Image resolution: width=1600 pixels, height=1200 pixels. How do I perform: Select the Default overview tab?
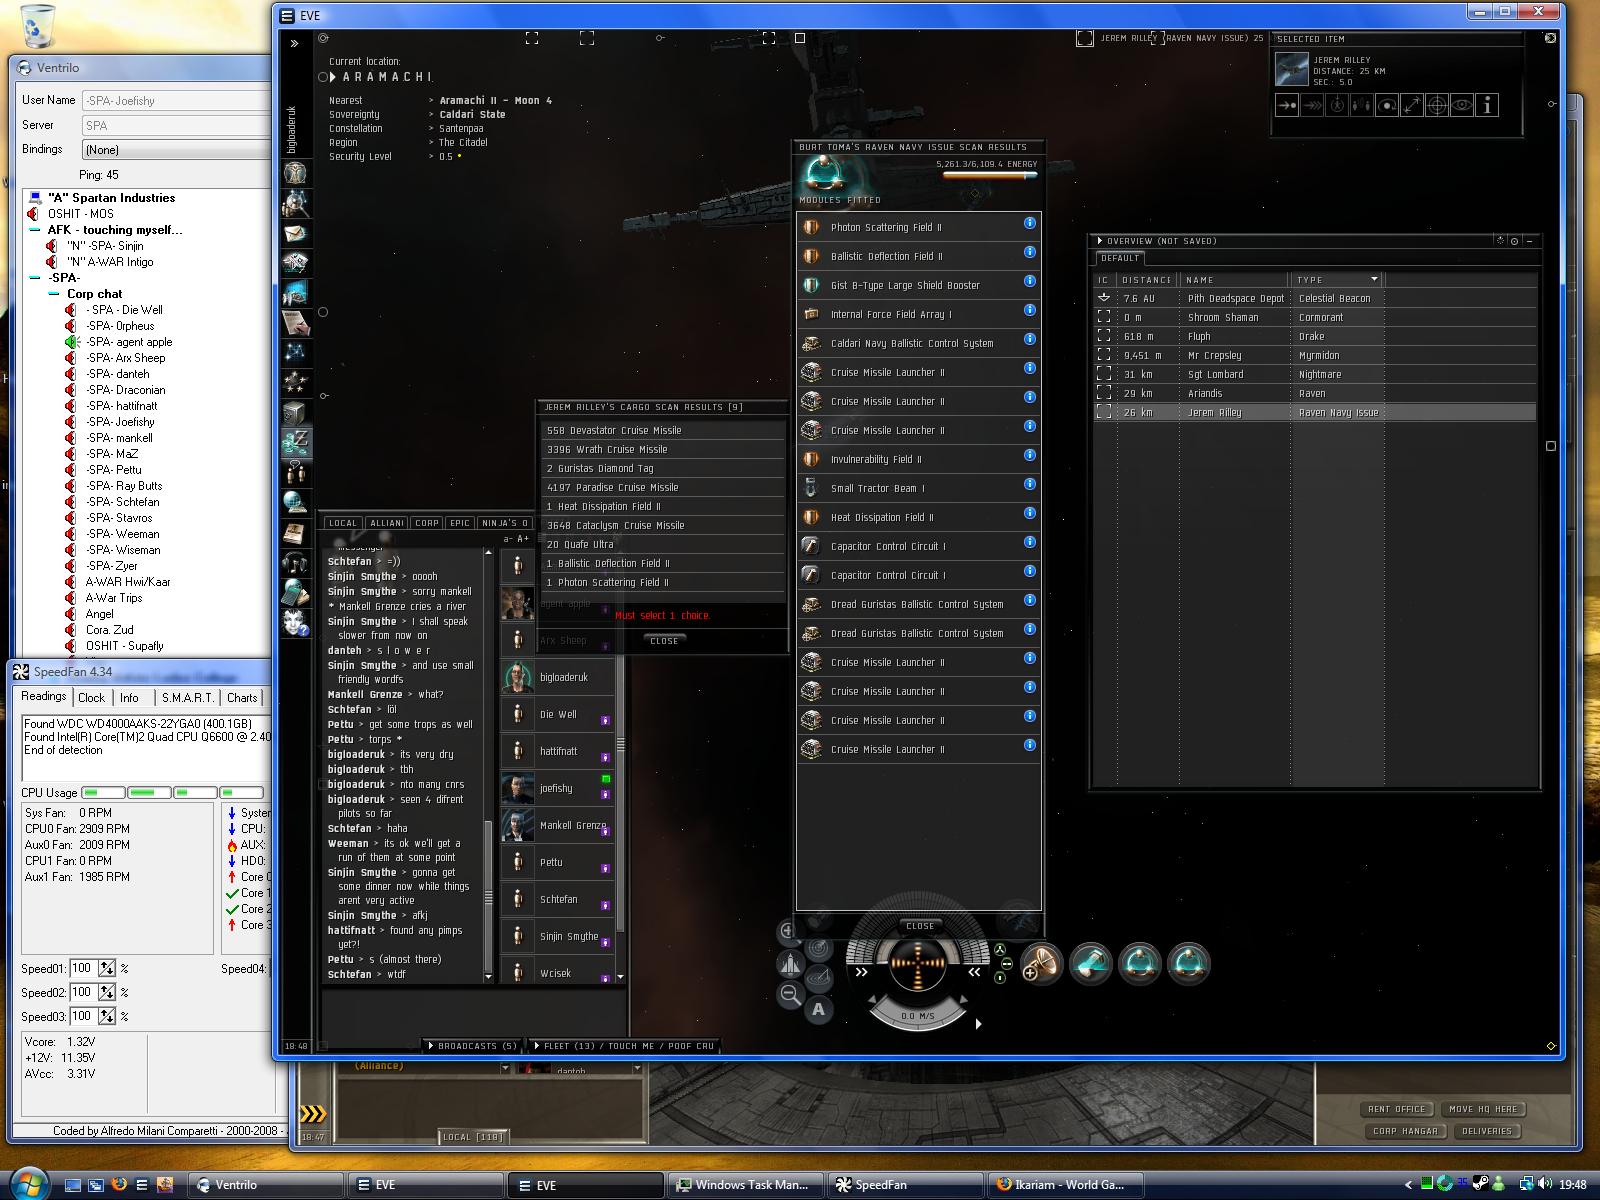pos(1120,258)
